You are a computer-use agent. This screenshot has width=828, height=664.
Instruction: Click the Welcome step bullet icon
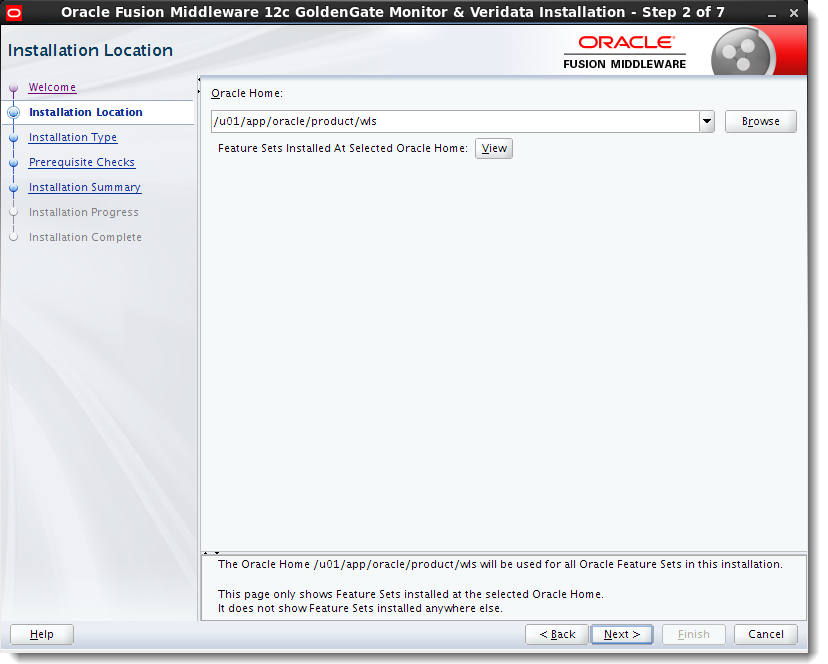[14, 88]
